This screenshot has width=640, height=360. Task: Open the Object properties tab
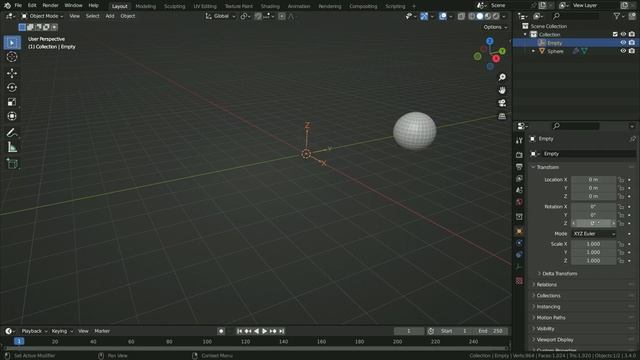519,231
